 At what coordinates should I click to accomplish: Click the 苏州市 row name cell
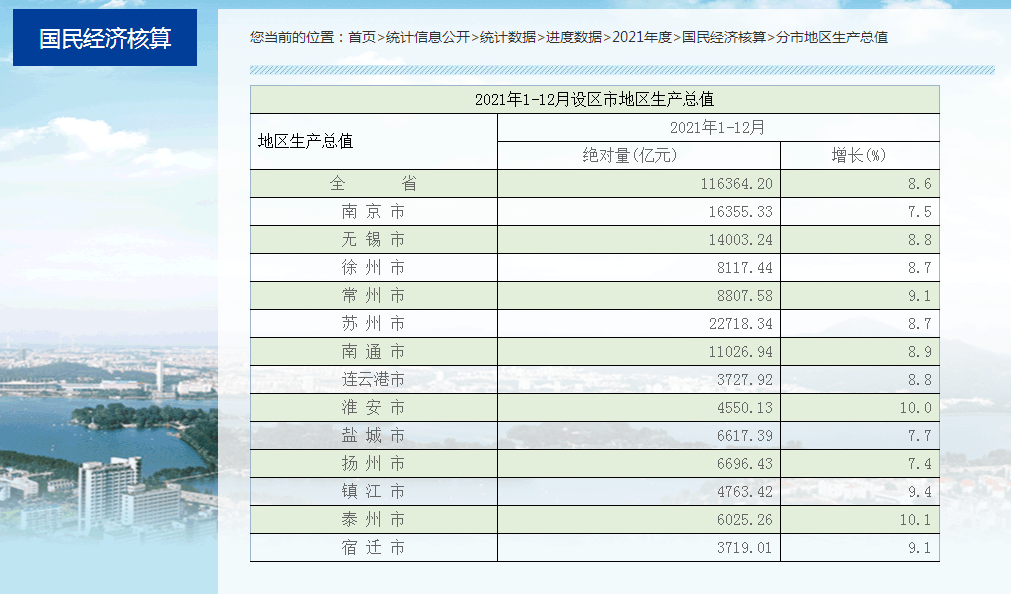click(373, 324)
